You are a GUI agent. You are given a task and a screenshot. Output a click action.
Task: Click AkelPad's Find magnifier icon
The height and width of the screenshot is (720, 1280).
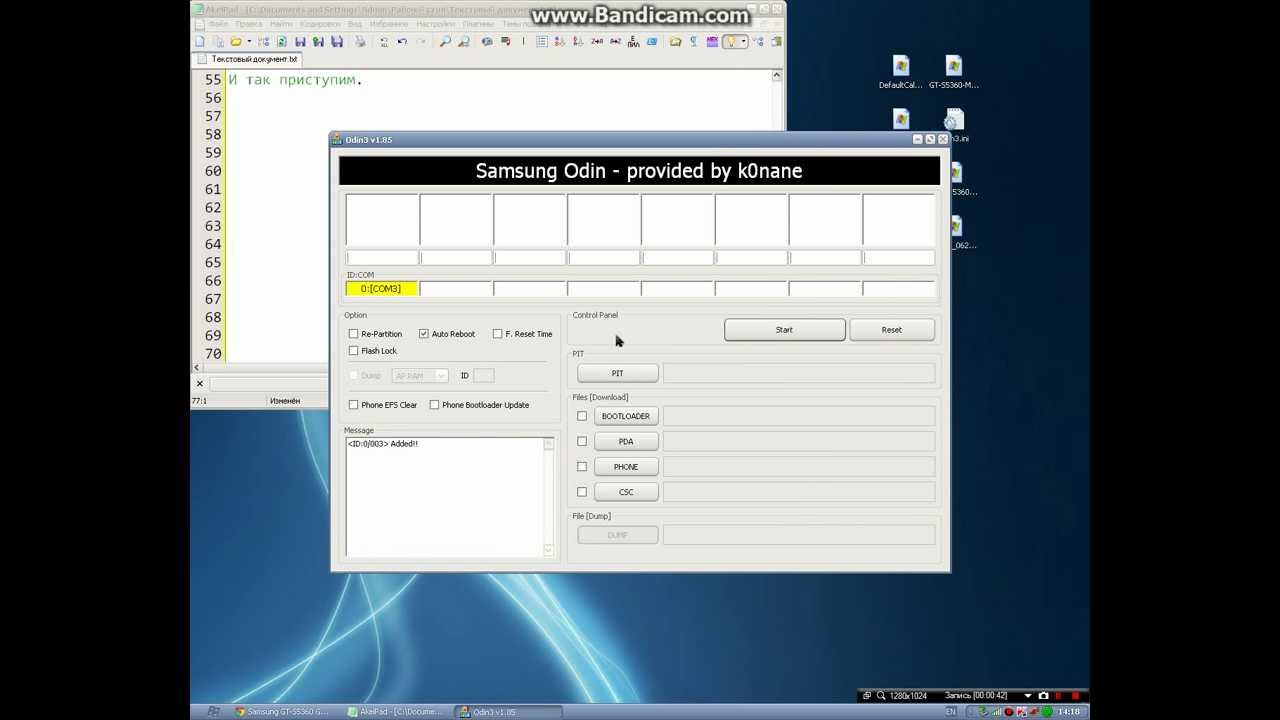coord(445,41)
